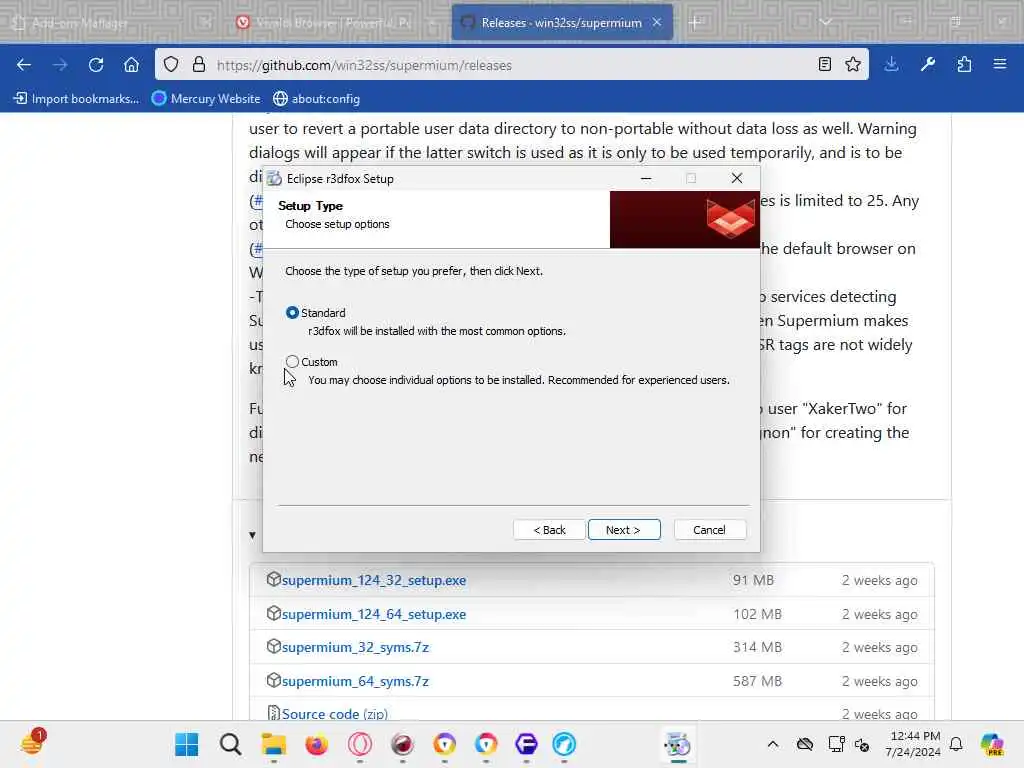
Task: Select the Standard setup radio button
Action: click(292, 313)
